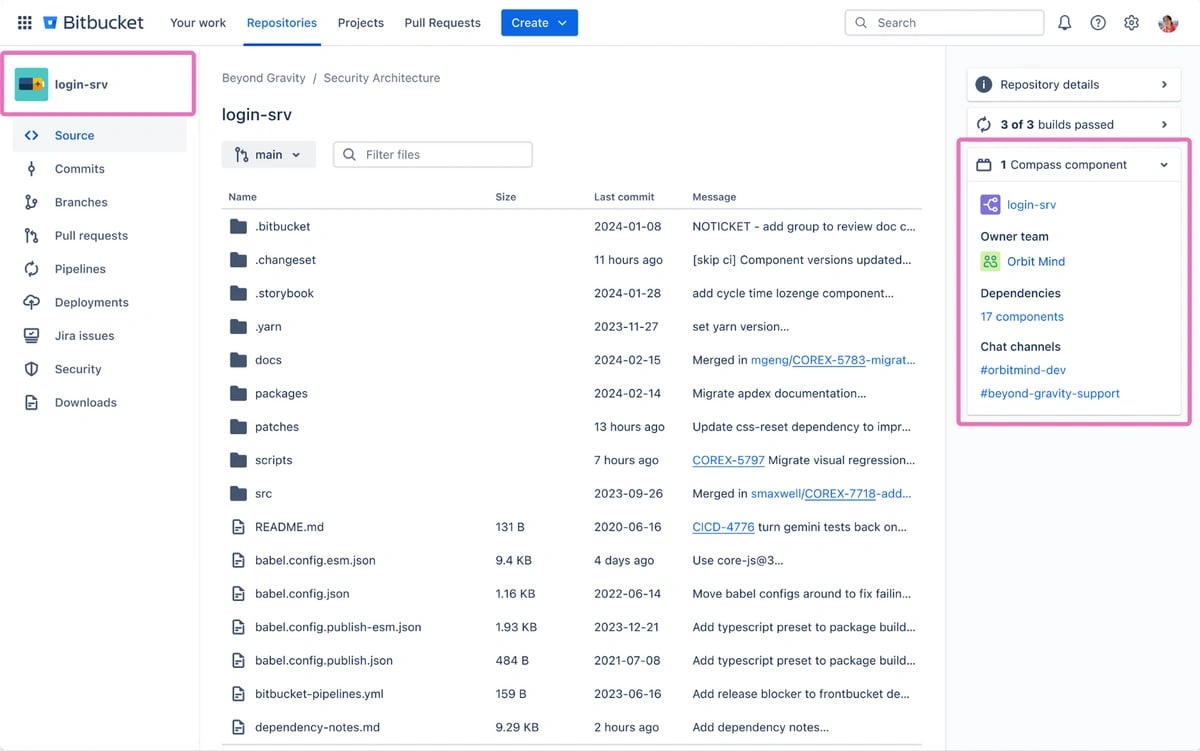The image size is (1200, 751).
Task: Click the login-srv repository avatar in sidebar
Action: point(31,85)
